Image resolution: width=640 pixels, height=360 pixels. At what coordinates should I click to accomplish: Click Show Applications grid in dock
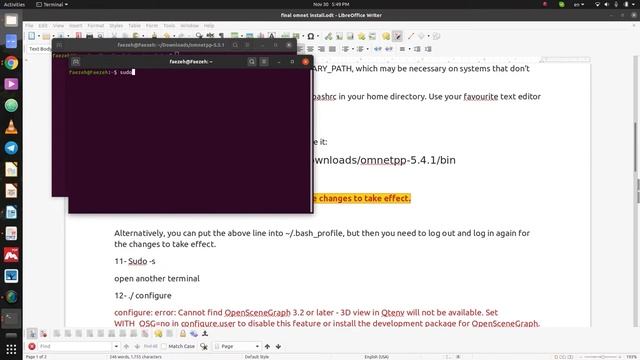11,349
